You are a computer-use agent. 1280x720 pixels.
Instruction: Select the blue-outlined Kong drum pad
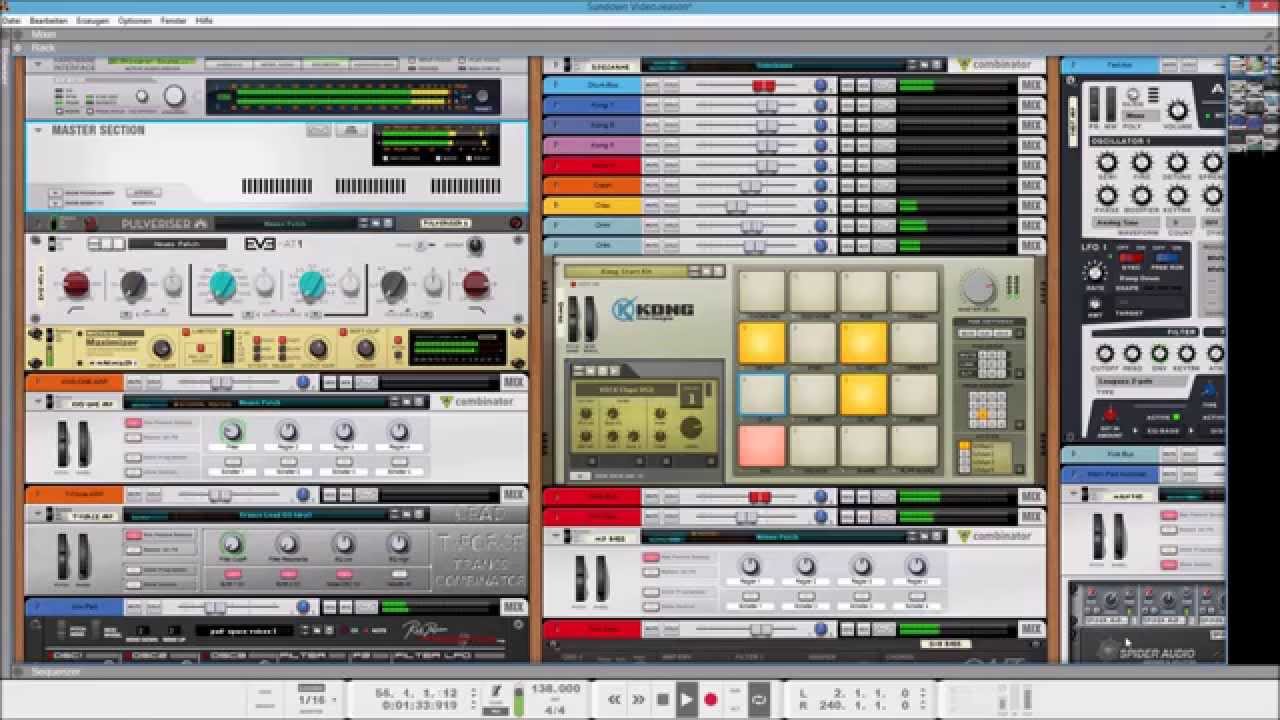tap(762, 394)
